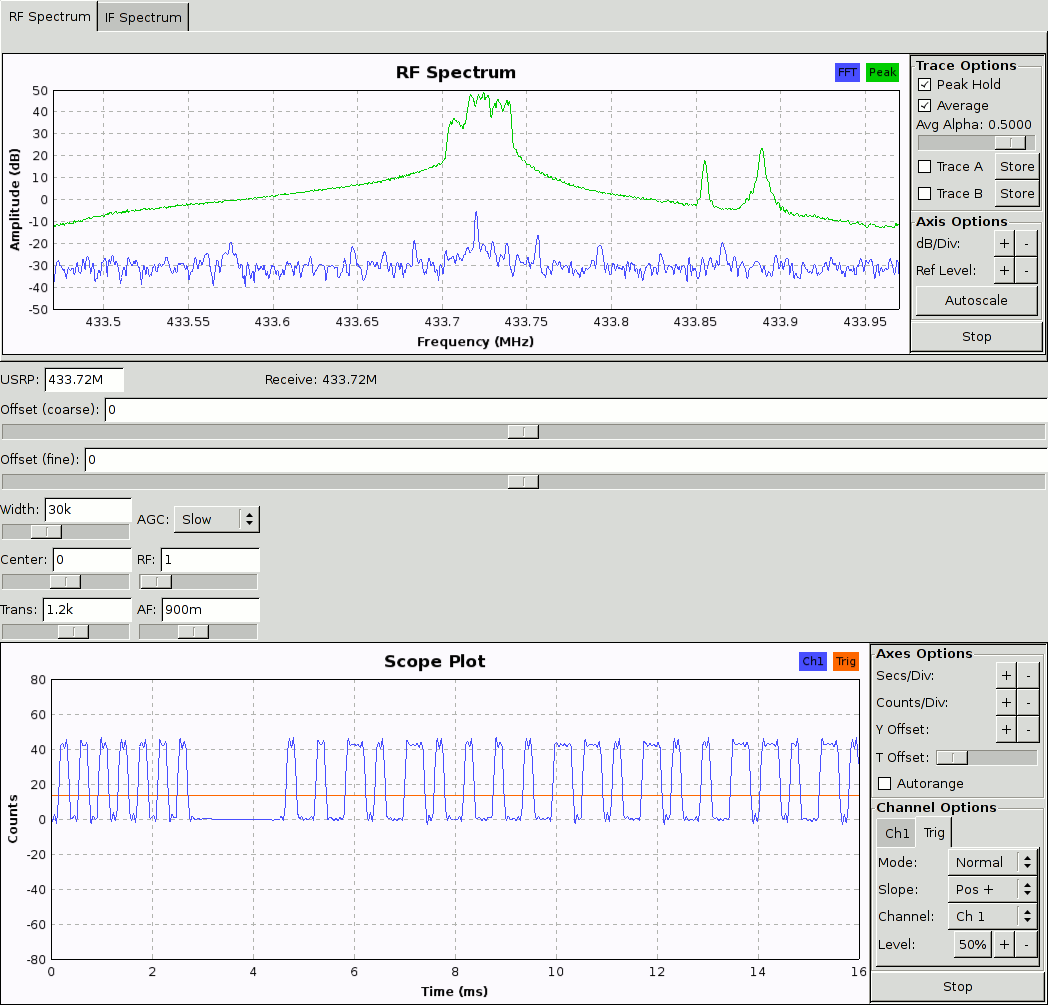The image size is (1048, 1005).
Task: Increase Y Offset with the plus button
Action: [x=1005, y=729]
